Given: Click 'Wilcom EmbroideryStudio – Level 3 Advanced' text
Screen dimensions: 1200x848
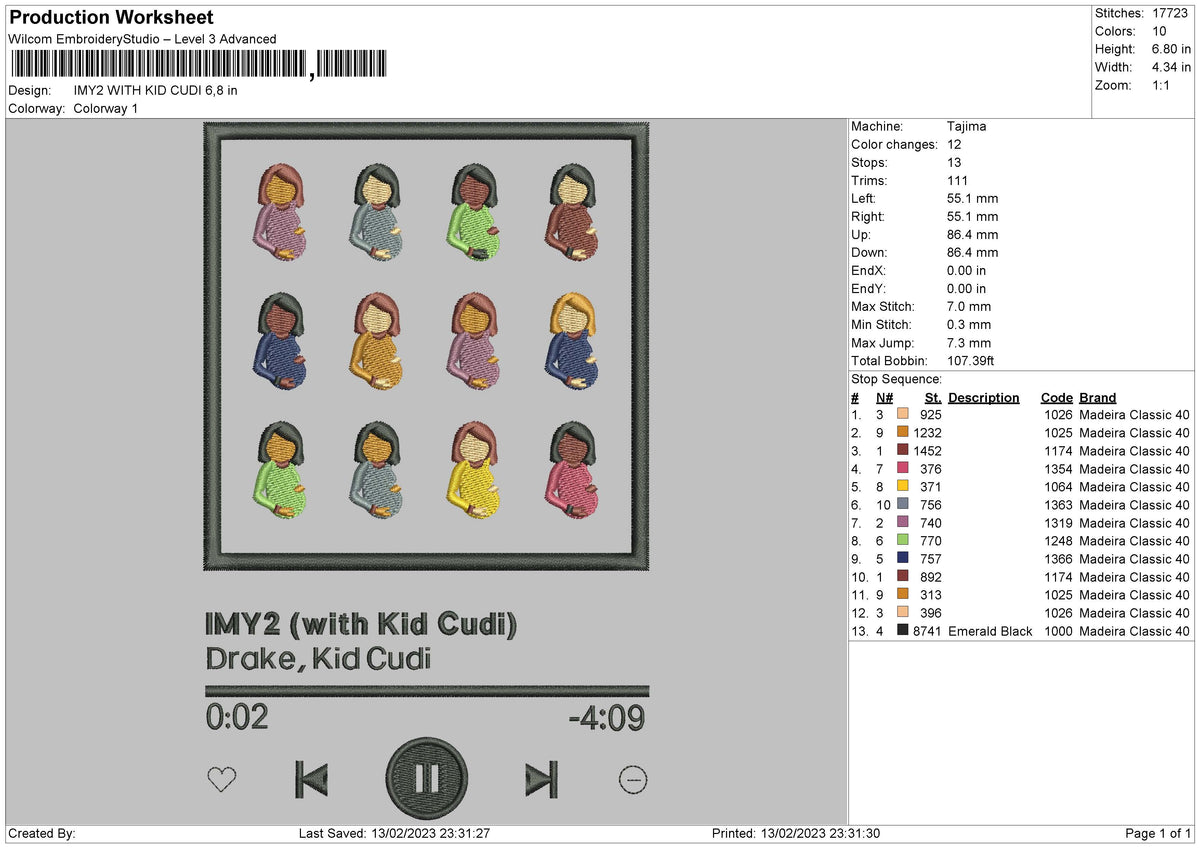Looking at the screenshot, I should [142, 39].
